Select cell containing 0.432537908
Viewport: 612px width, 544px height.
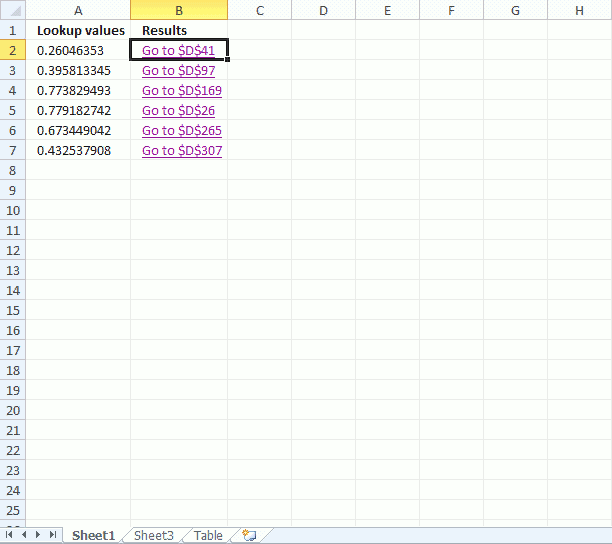point(78,150)
